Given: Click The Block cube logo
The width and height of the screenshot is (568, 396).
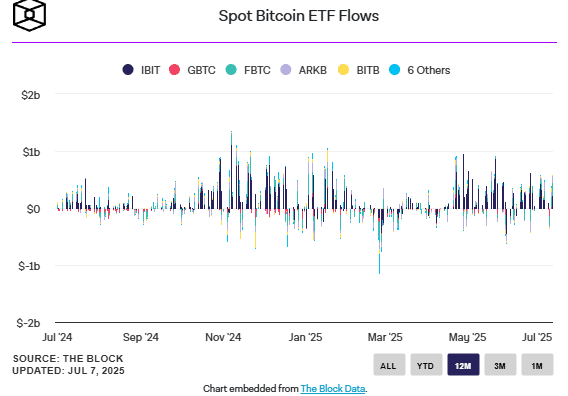Looking at the screenshot, I should 29,16.
